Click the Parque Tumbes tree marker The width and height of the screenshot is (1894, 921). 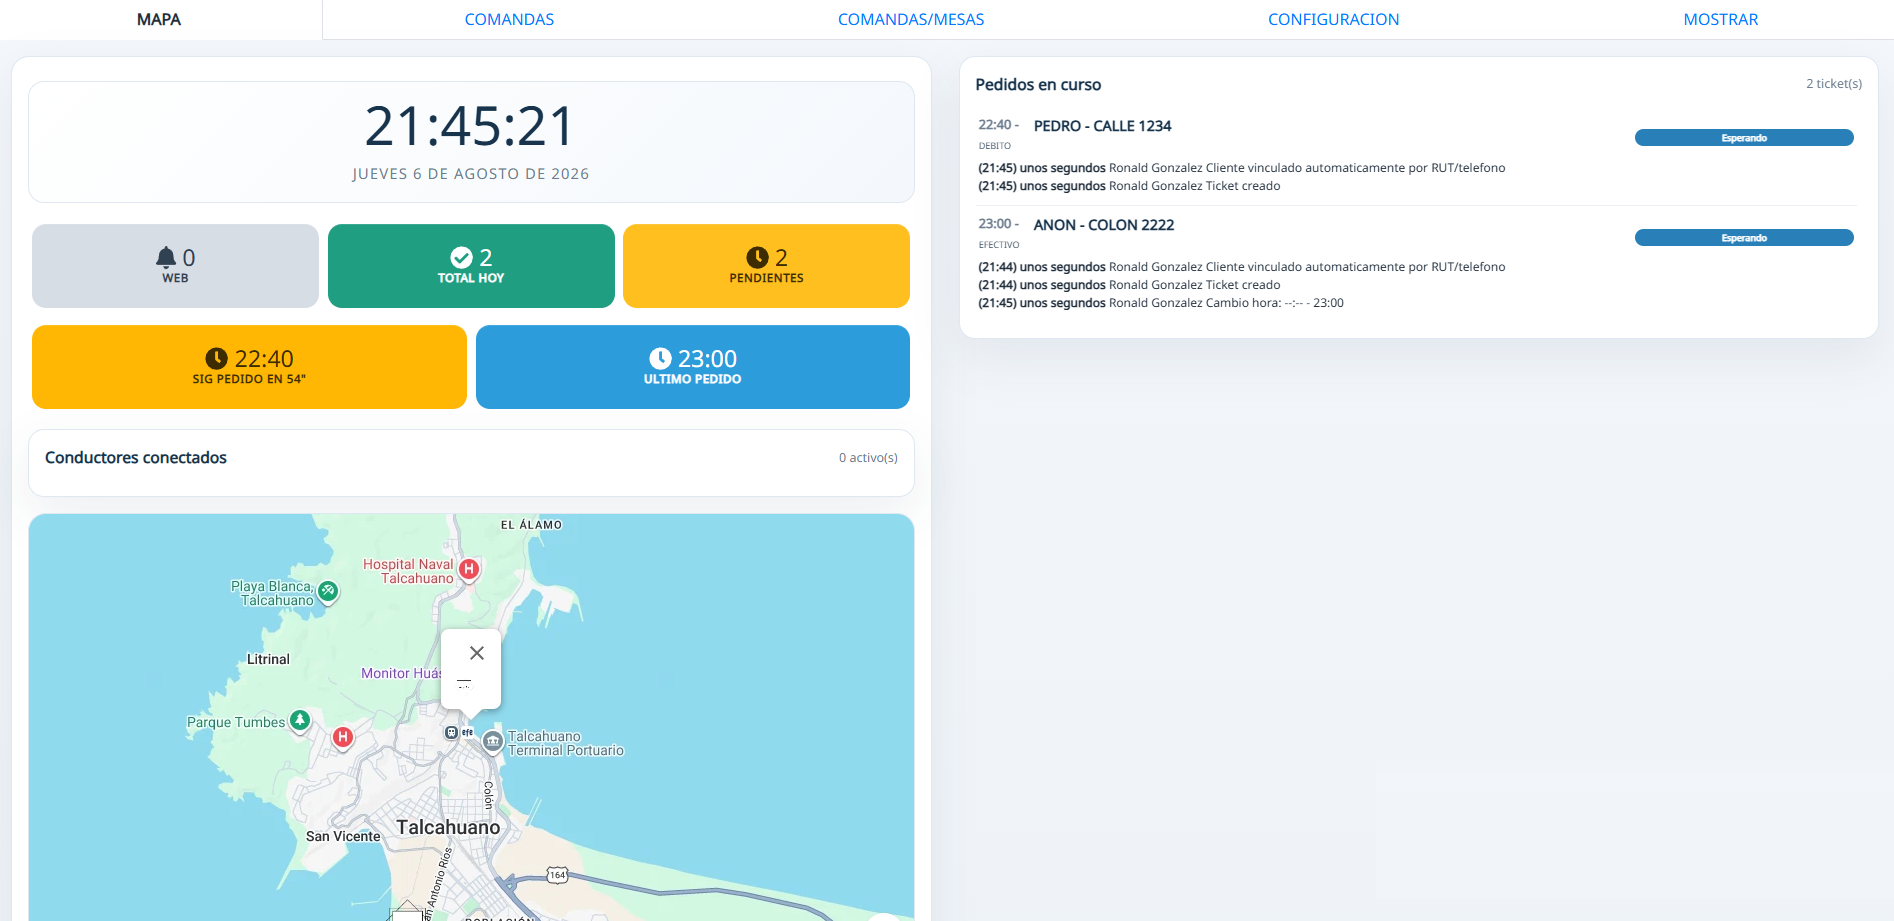pyautogui.click(x=300, y=720)
